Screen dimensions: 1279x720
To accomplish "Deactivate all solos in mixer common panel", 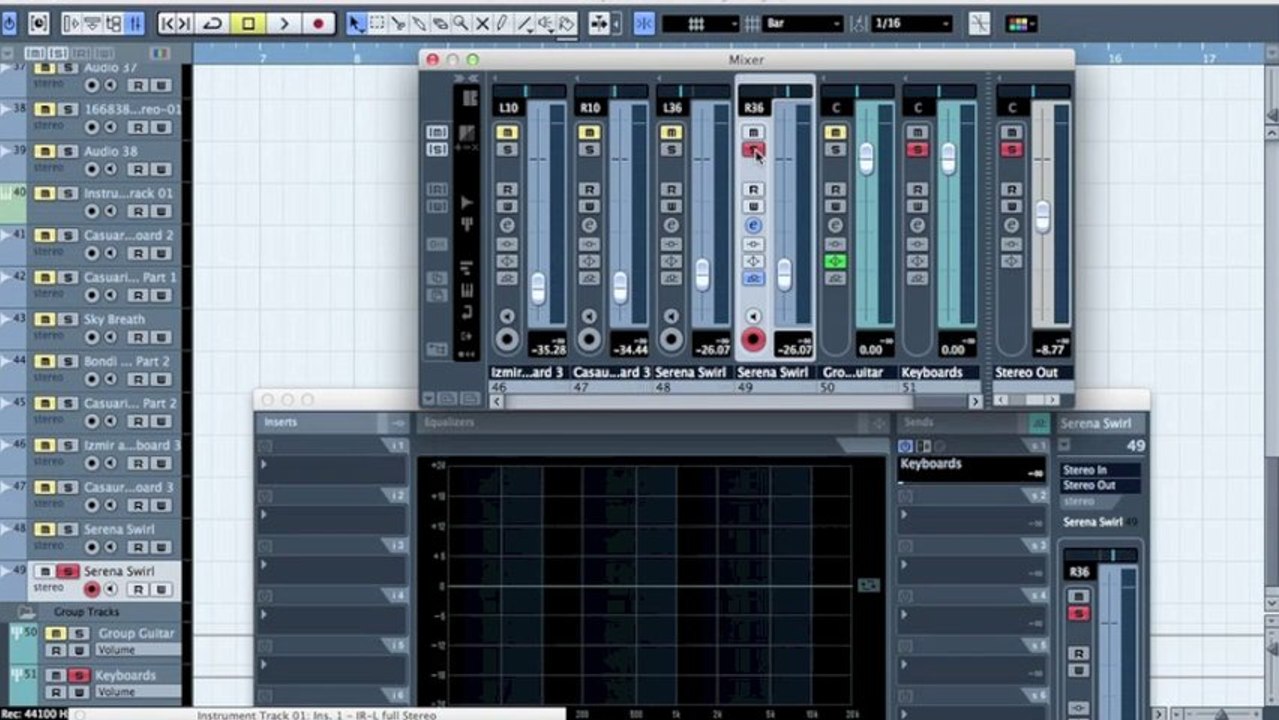I will click(437, 149).
